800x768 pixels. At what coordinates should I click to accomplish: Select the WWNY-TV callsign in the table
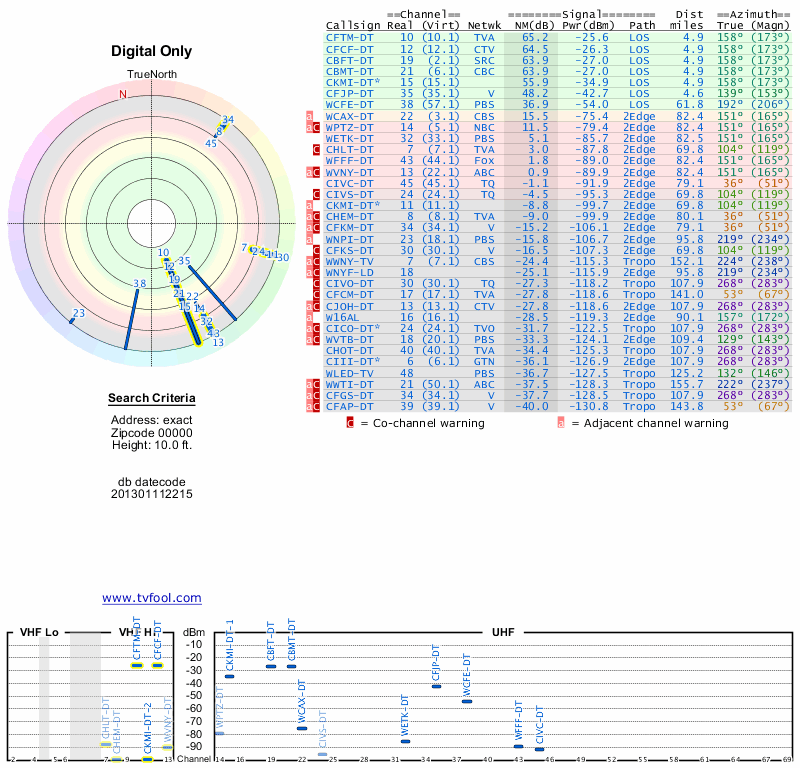[349, 261]
